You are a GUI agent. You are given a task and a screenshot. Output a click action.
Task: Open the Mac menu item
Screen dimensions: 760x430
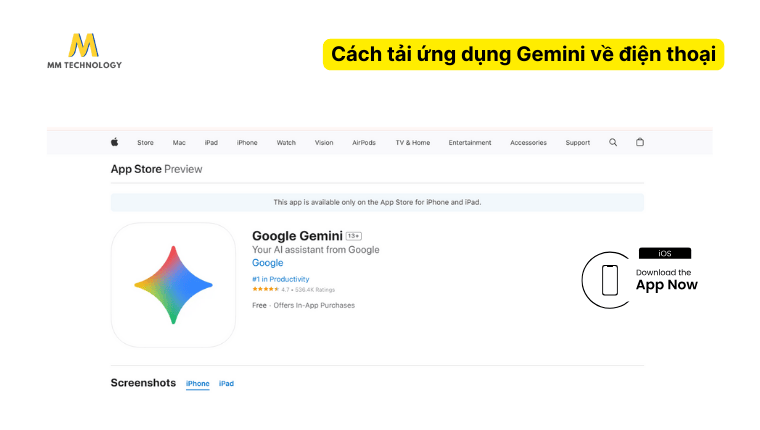(x=179, y=143)
